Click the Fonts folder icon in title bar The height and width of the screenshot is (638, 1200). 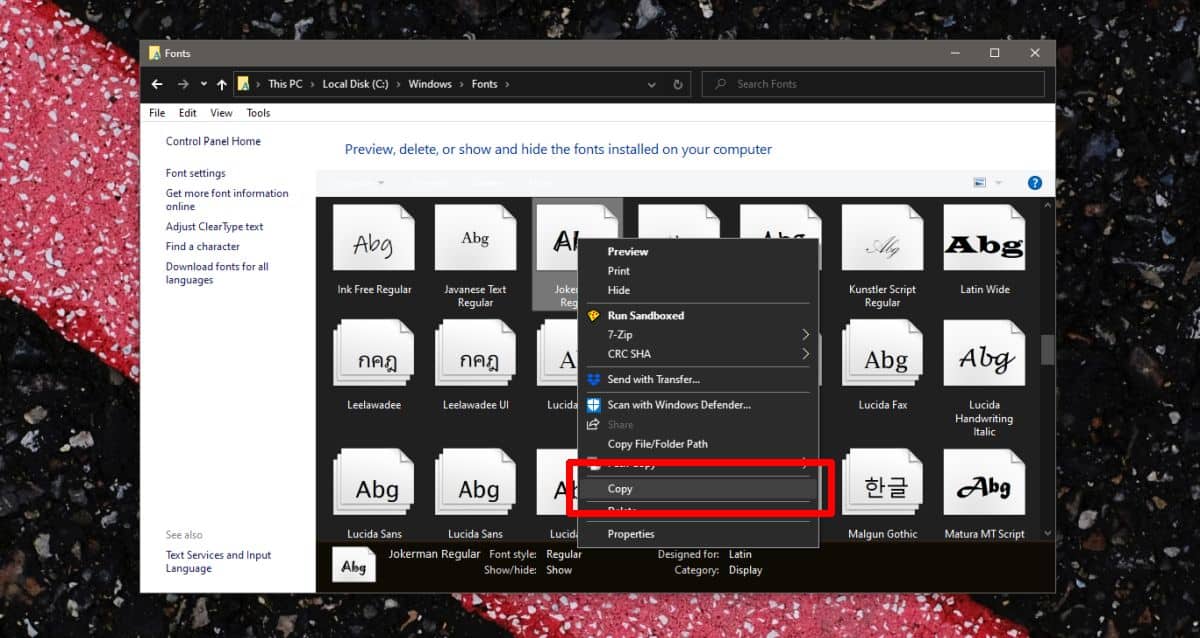[x=155, y=53]
